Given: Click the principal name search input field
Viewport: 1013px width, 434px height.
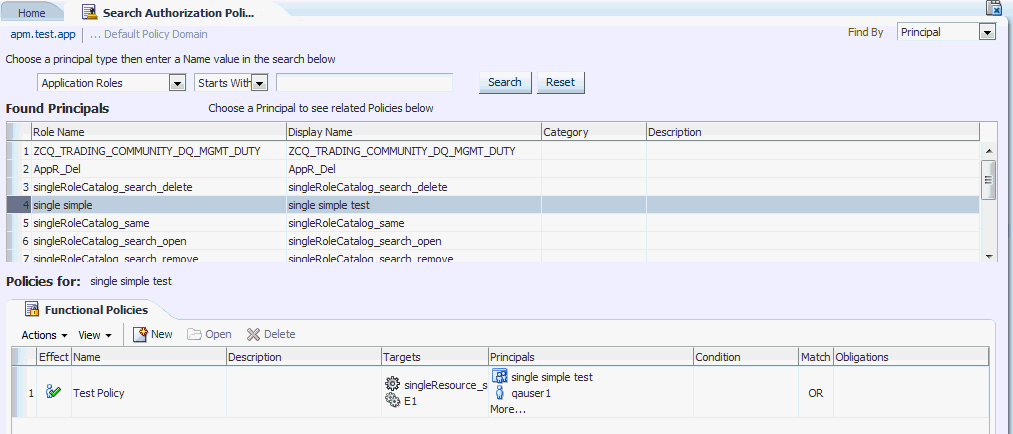Looking at the screenshot, I should (x=364, y=83).
